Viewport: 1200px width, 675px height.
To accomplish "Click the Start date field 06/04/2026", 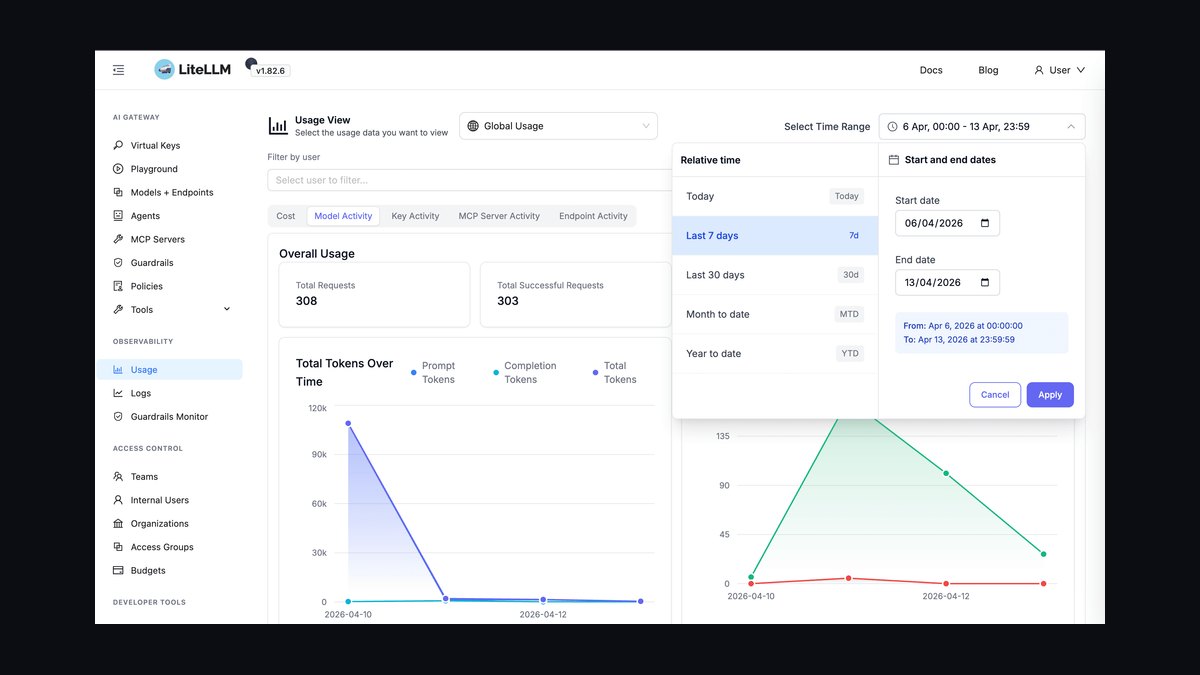I will click(x=947, y=223).
